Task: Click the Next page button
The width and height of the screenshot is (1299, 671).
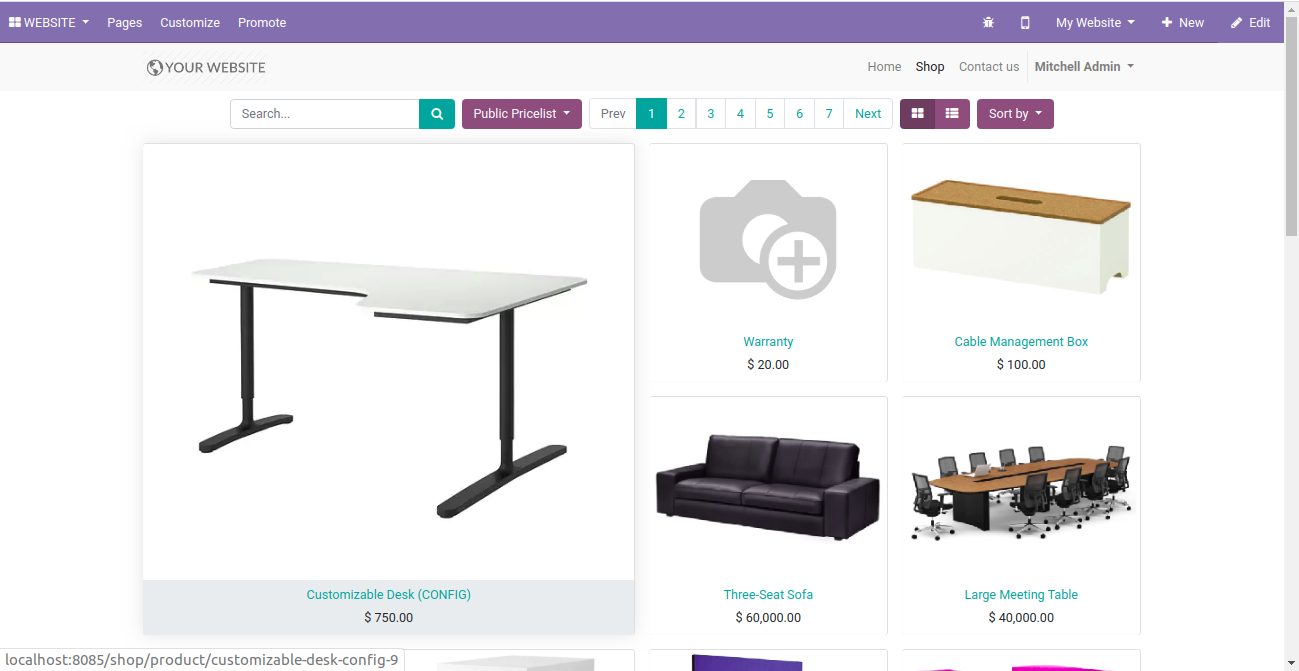Action: click(868, 114)
